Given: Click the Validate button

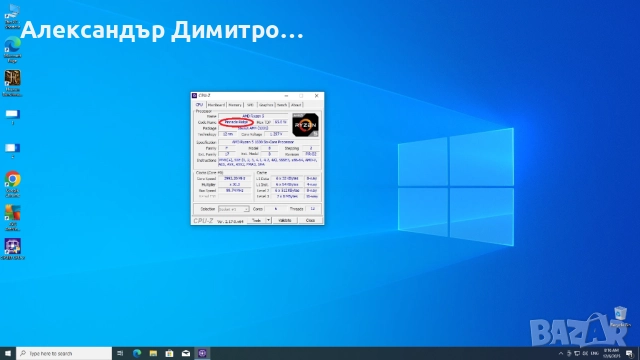Looking at the screenshot, I should coord(284,220).
